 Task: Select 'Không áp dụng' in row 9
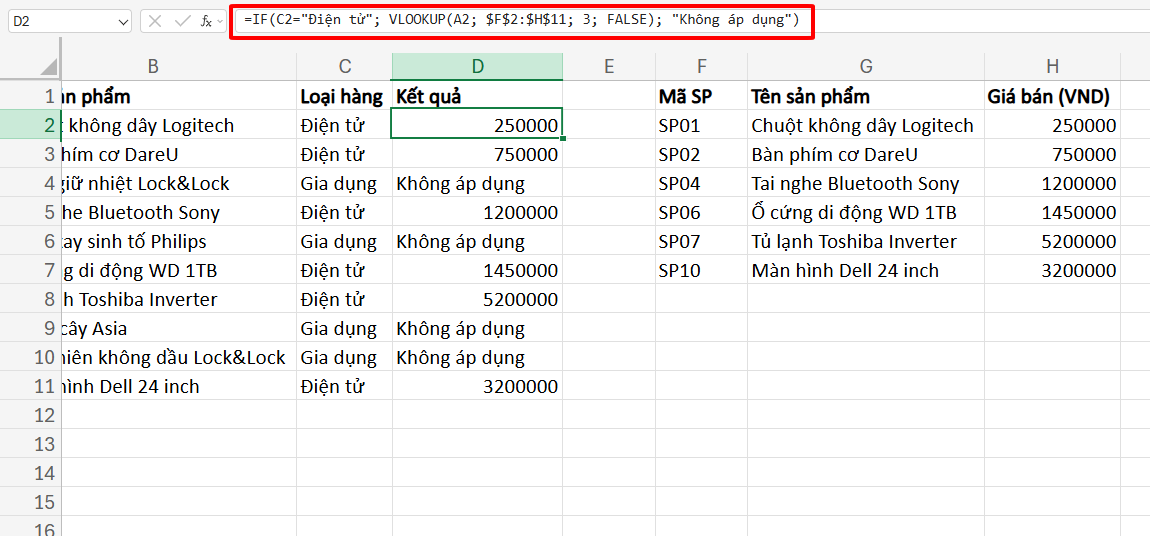pos(477,328)
